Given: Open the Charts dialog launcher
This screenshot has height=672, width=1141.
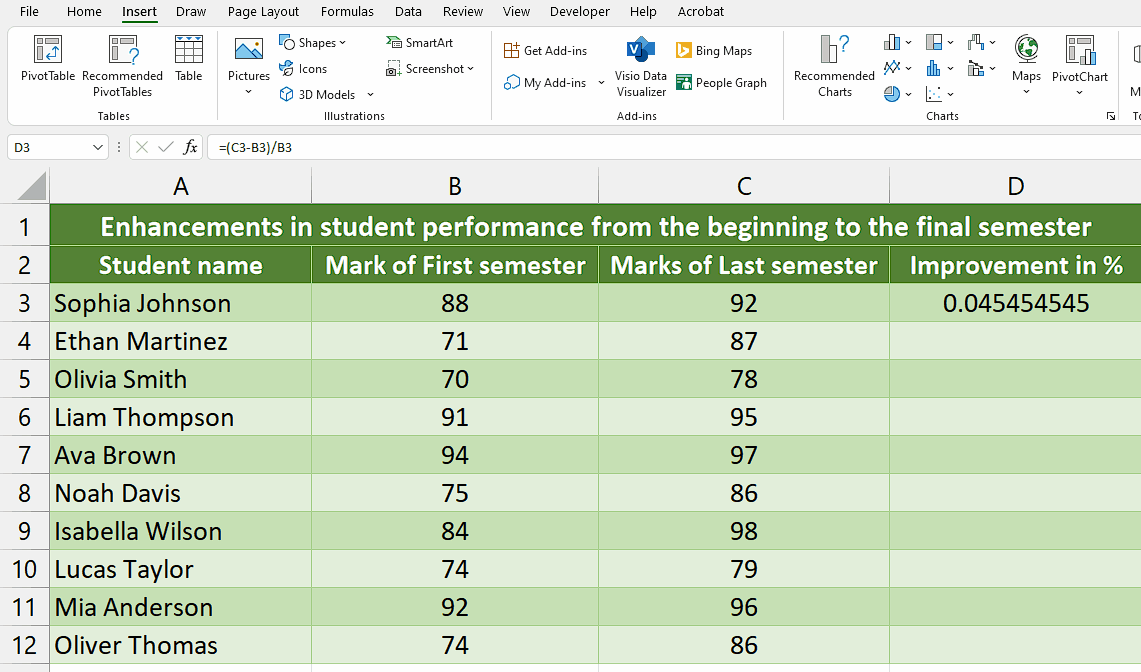Looking at the screenshot, I should point(1111,116).
